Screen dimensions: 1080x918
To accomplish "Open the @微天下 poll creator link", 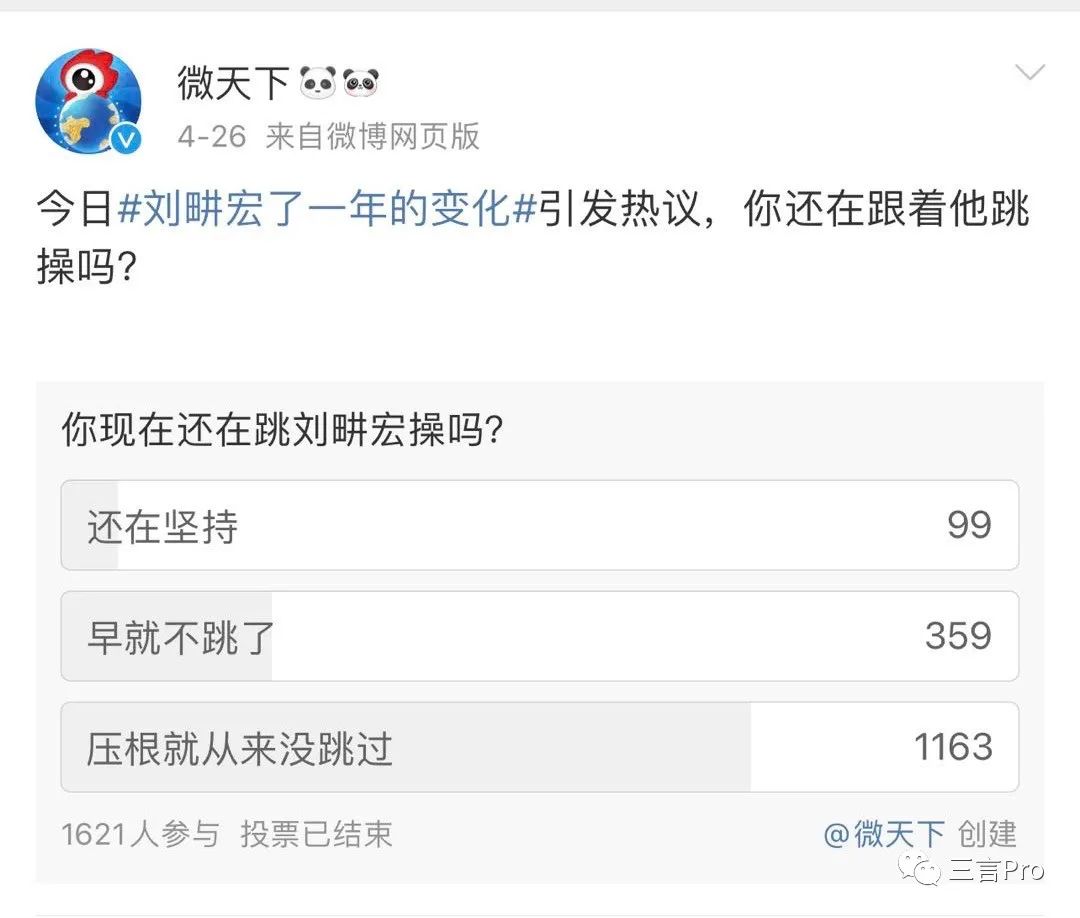I will [x=883, y=834].
